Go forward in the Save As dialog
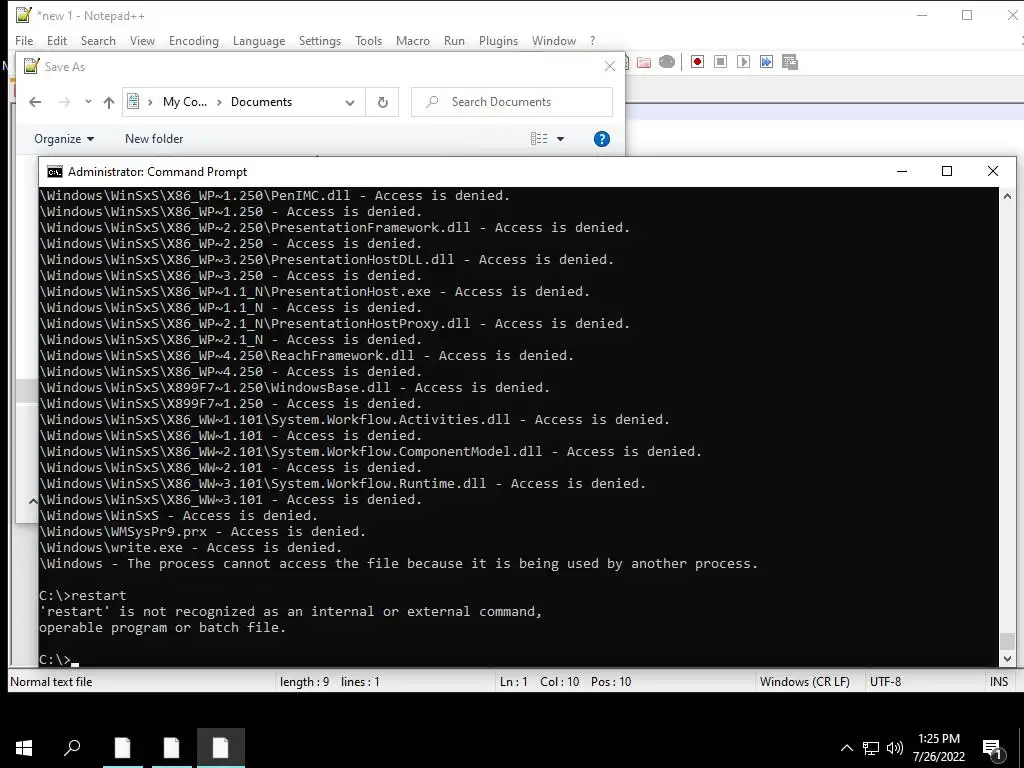The width and height of the screenshot is (1024, 768). tap(64, 102)
